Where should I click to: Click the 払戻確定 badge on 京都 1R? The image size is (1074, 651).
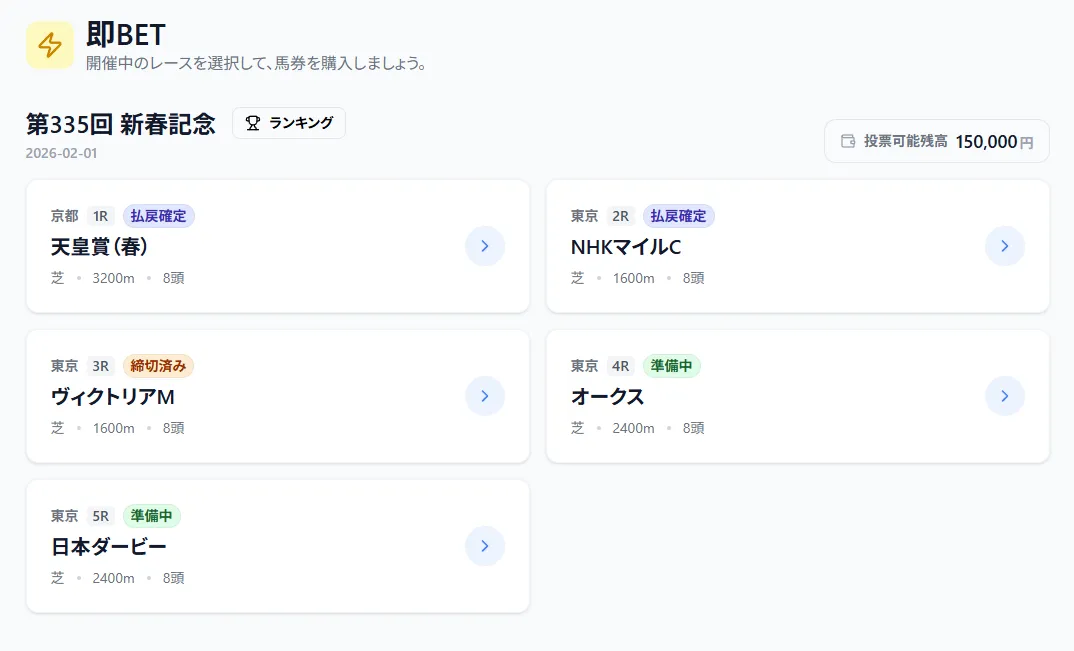click(x=159, y=215)
